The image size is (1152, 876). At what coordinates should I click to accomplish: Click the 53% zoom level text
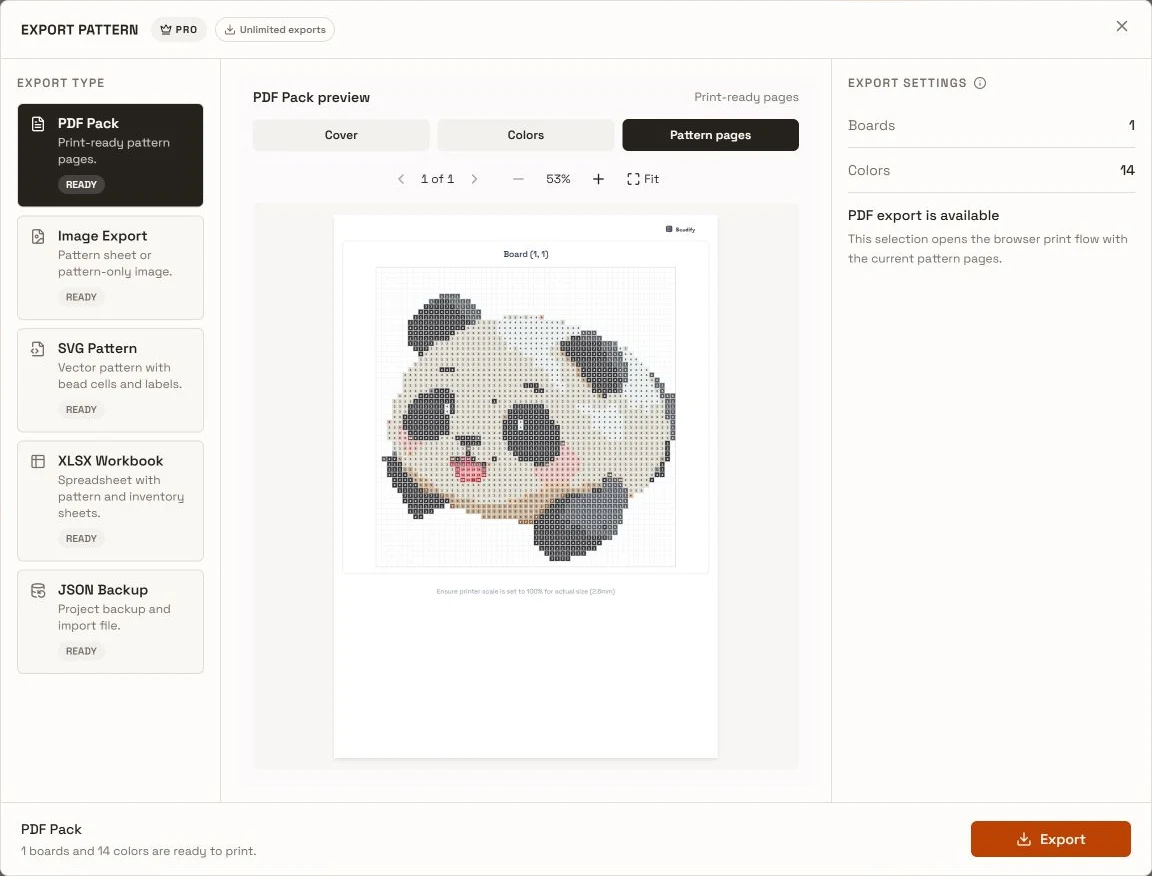click(x=558, y=179)
